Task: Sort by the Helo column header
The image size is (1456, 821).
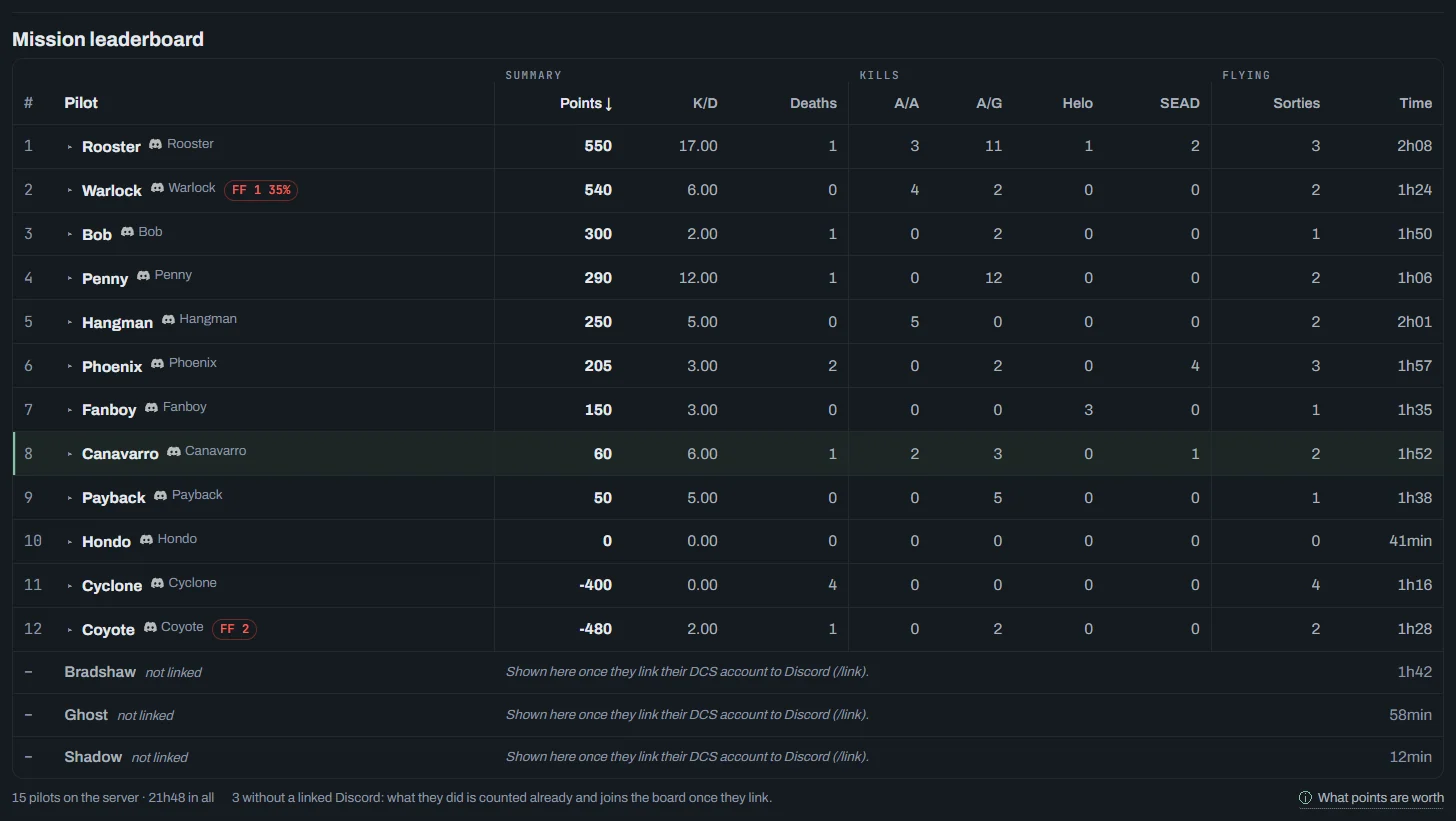Action: [1078, 103]
